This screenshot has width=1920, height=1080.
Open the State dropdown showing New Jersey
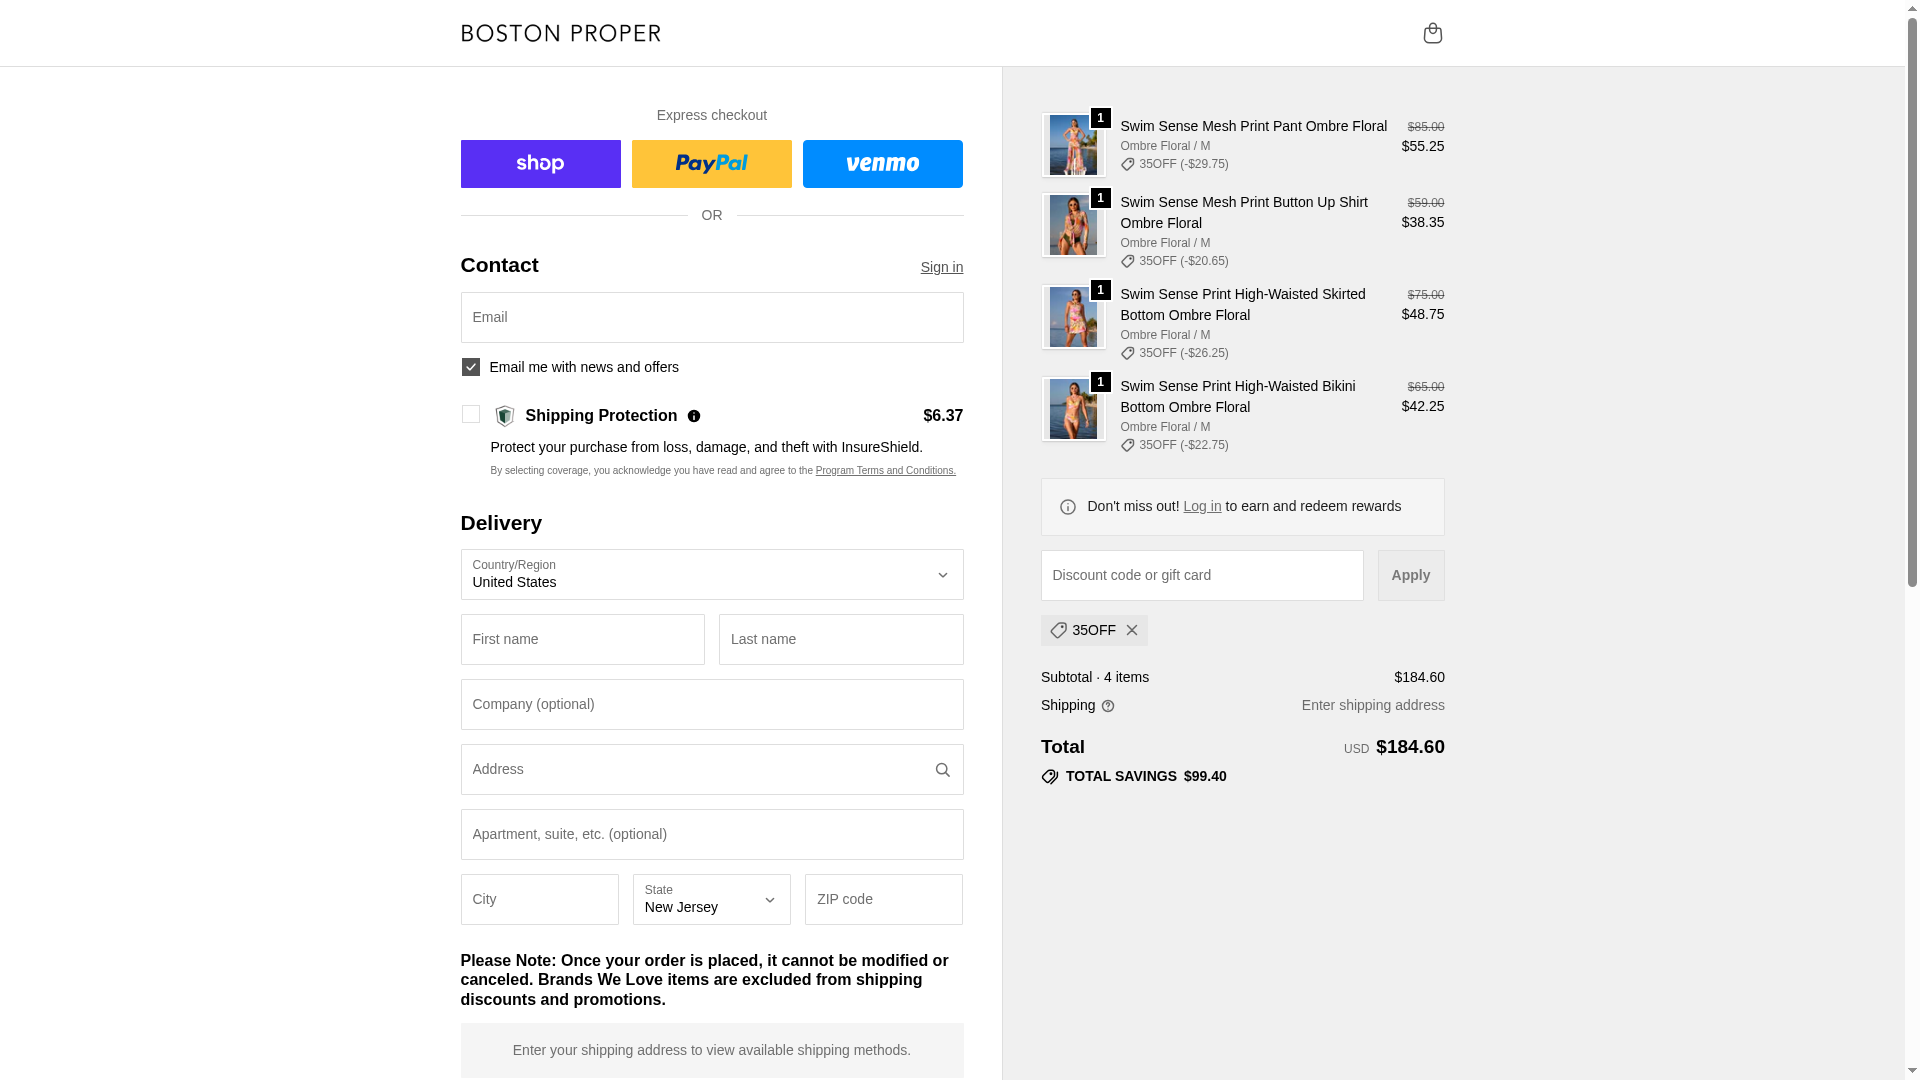click(712, 900)
